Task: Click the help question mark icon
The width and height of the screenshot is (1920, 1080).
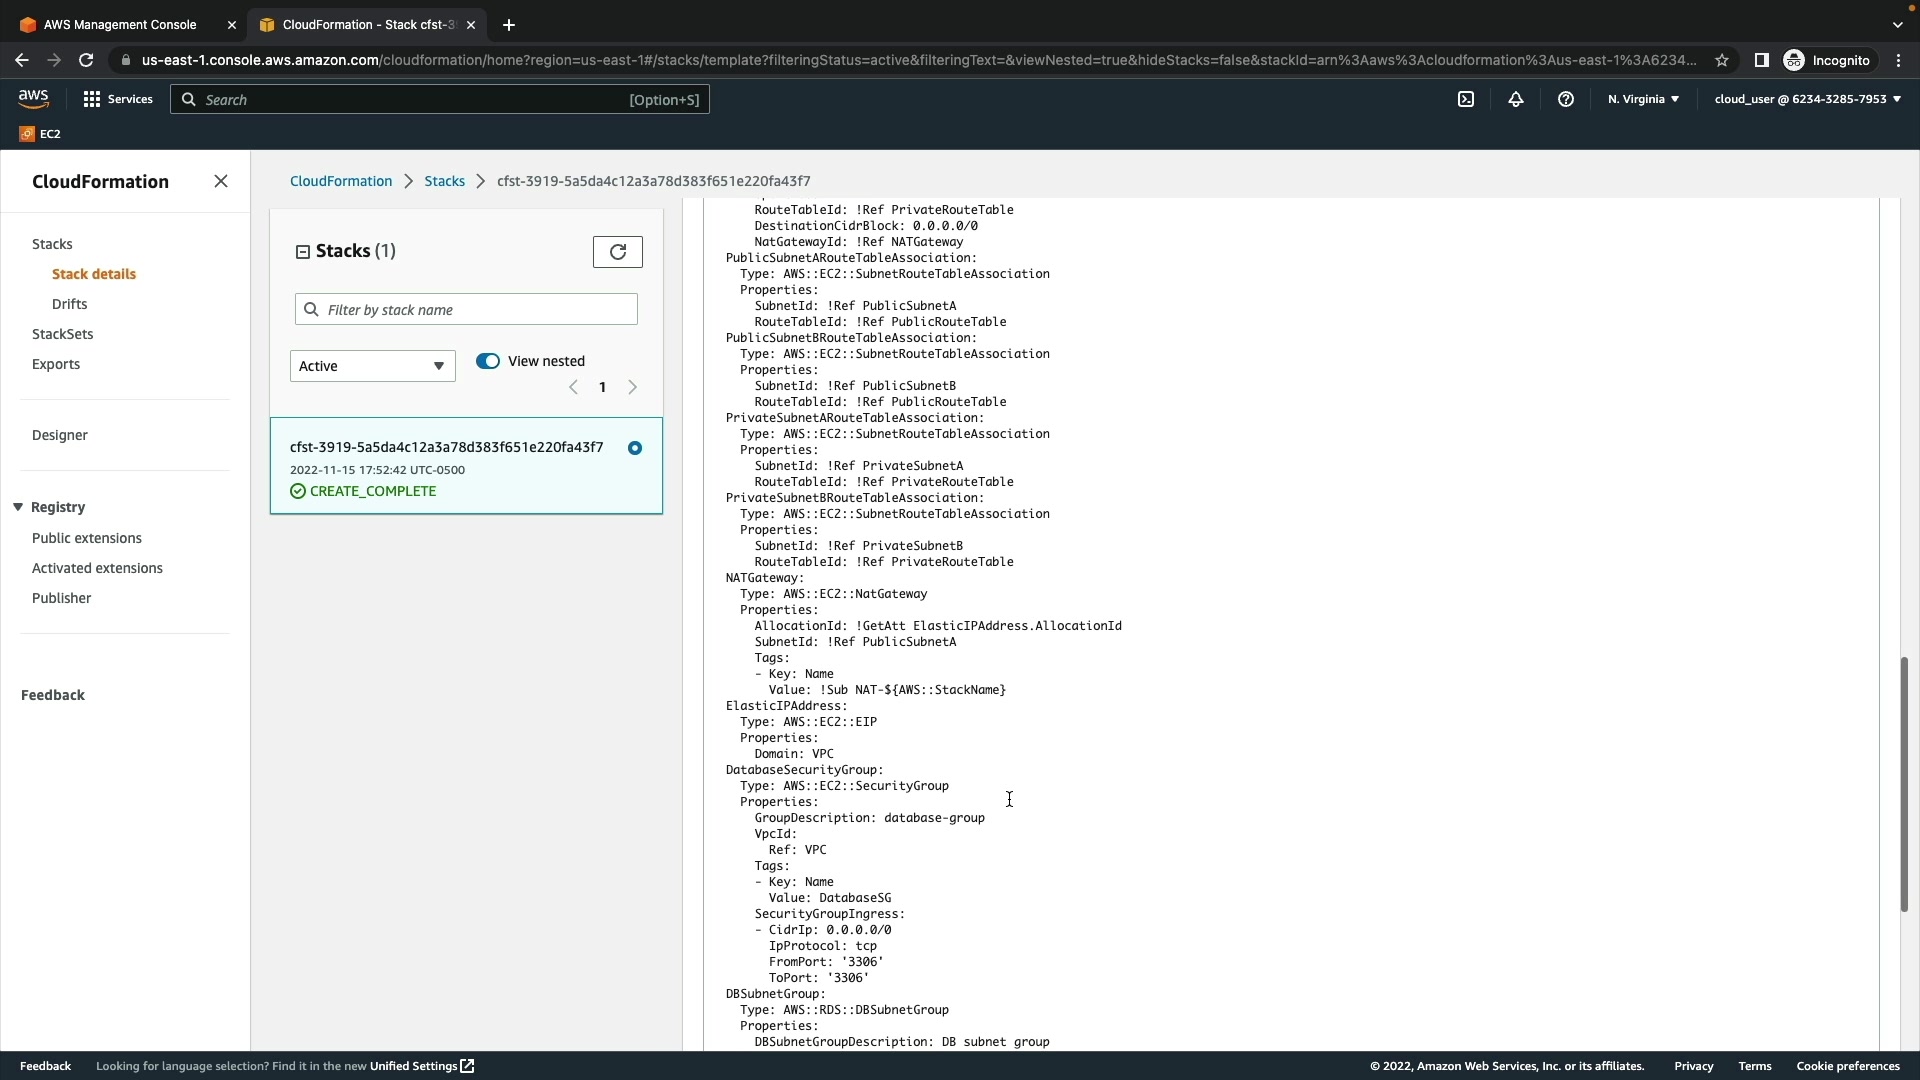Action: pos(1566,99)
